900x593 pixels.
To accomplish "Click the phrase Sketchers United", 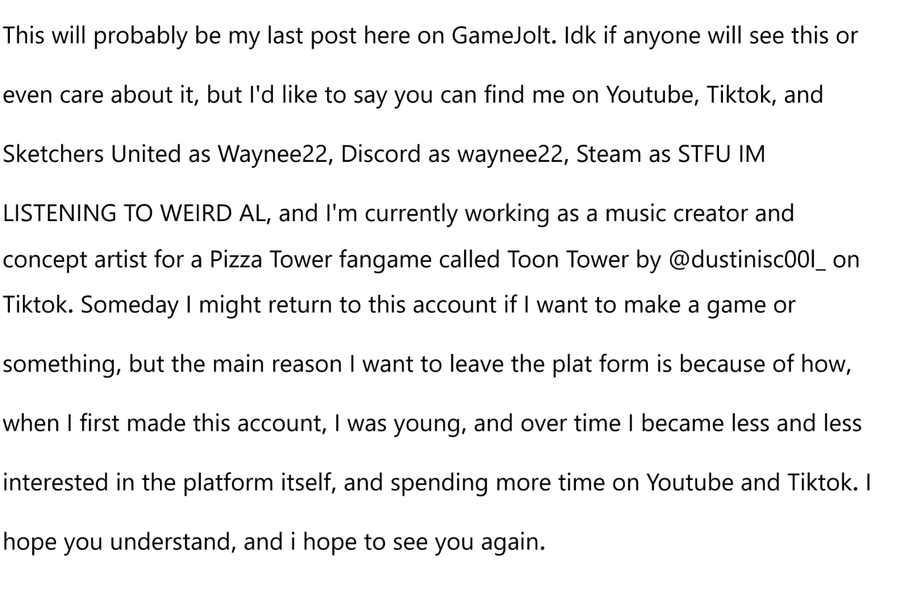I will (92, 154).
